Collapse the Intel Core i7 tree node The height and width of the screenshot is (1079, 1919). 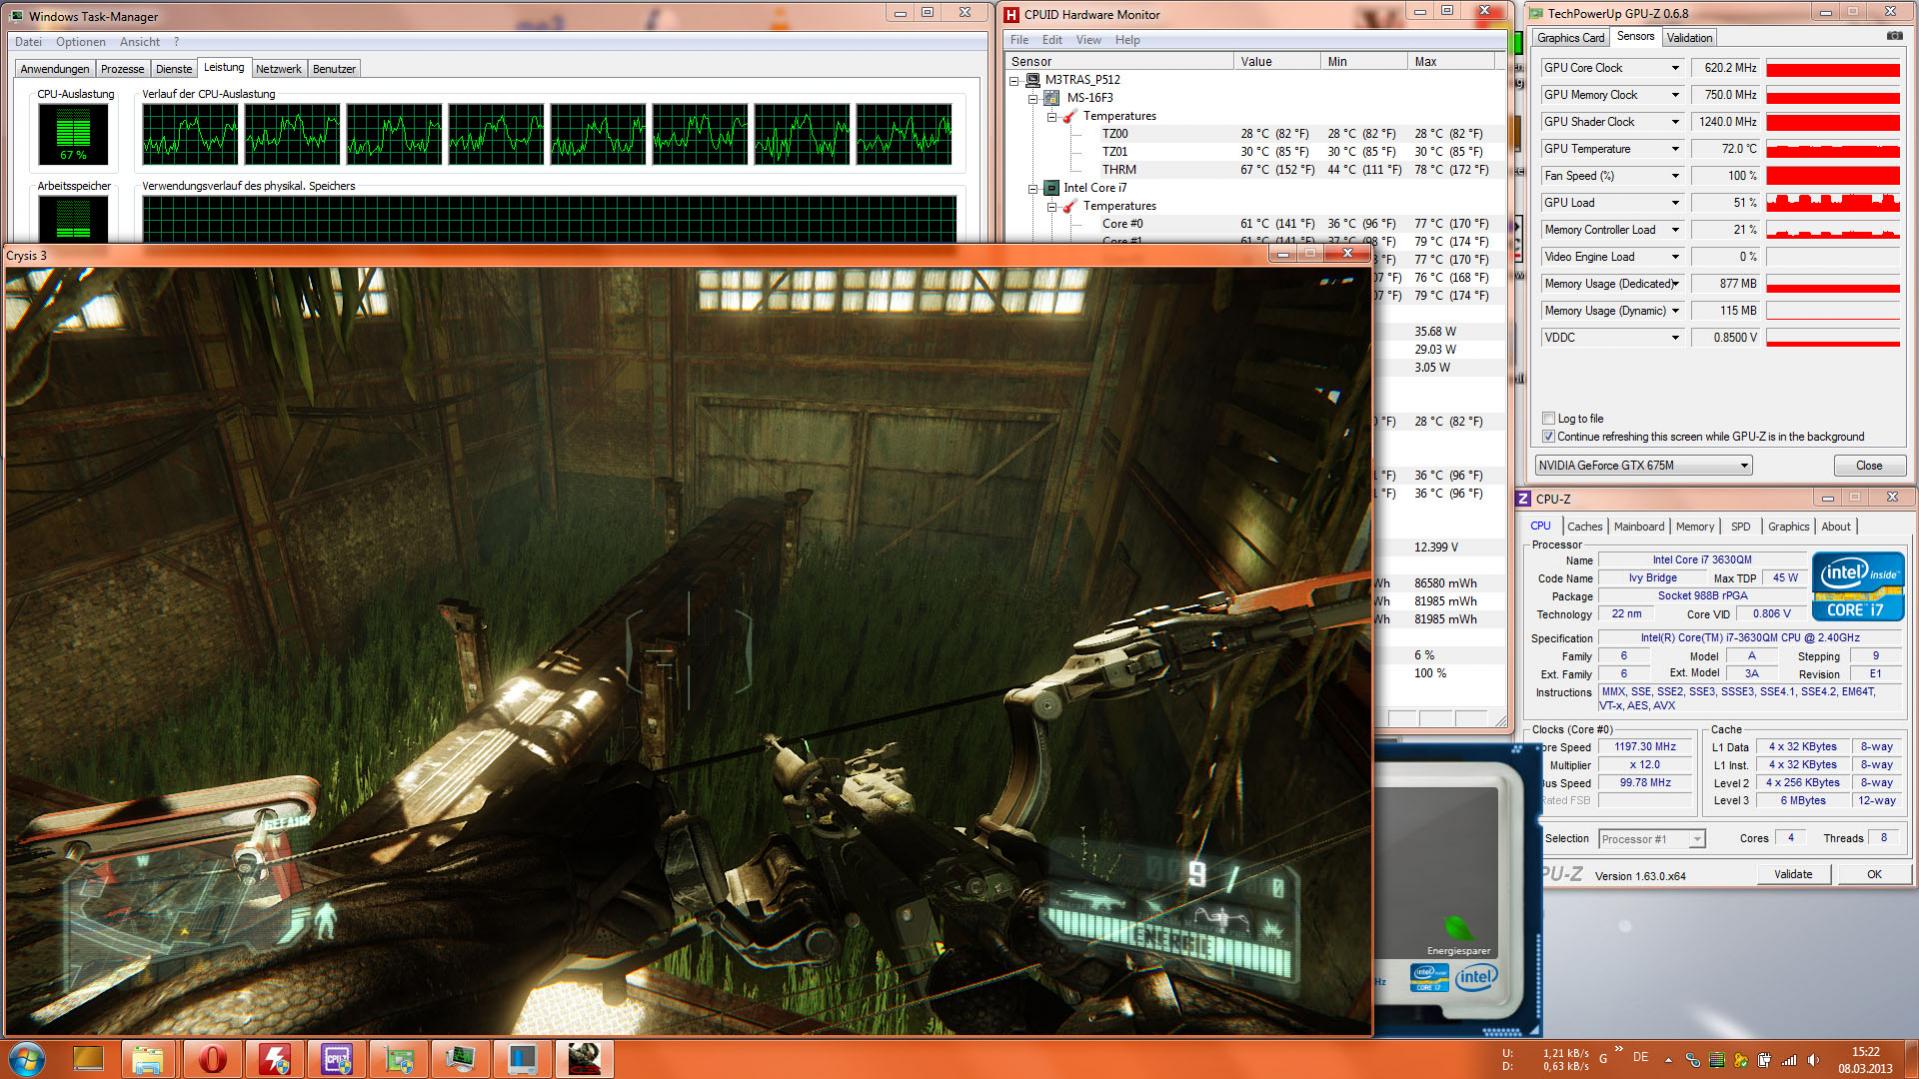[x=1033, y=188]
